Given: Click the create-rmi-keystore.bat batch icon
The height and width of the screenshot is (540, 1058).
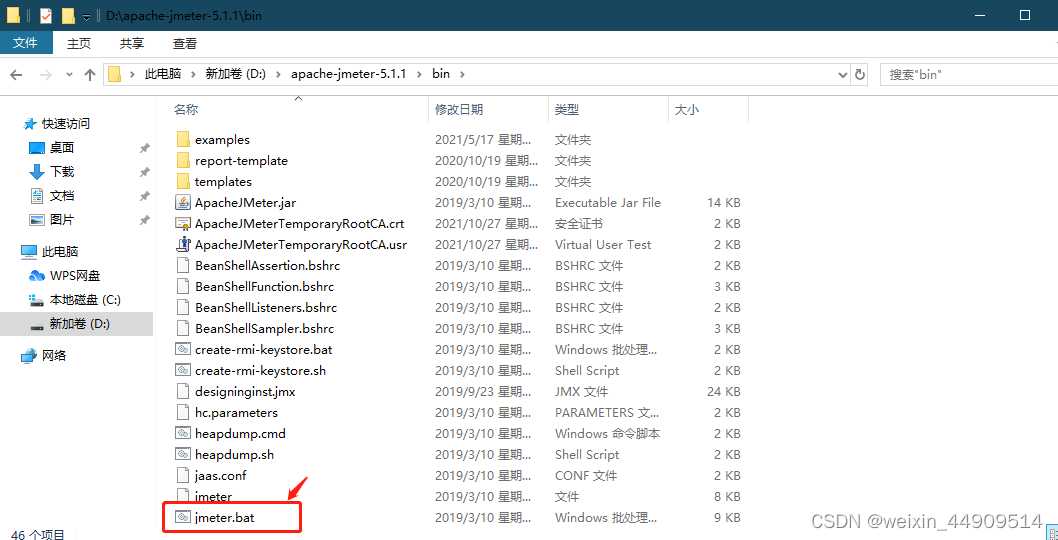Looking at the screenshot, I should pyautogui.click(x=183, y=350).
